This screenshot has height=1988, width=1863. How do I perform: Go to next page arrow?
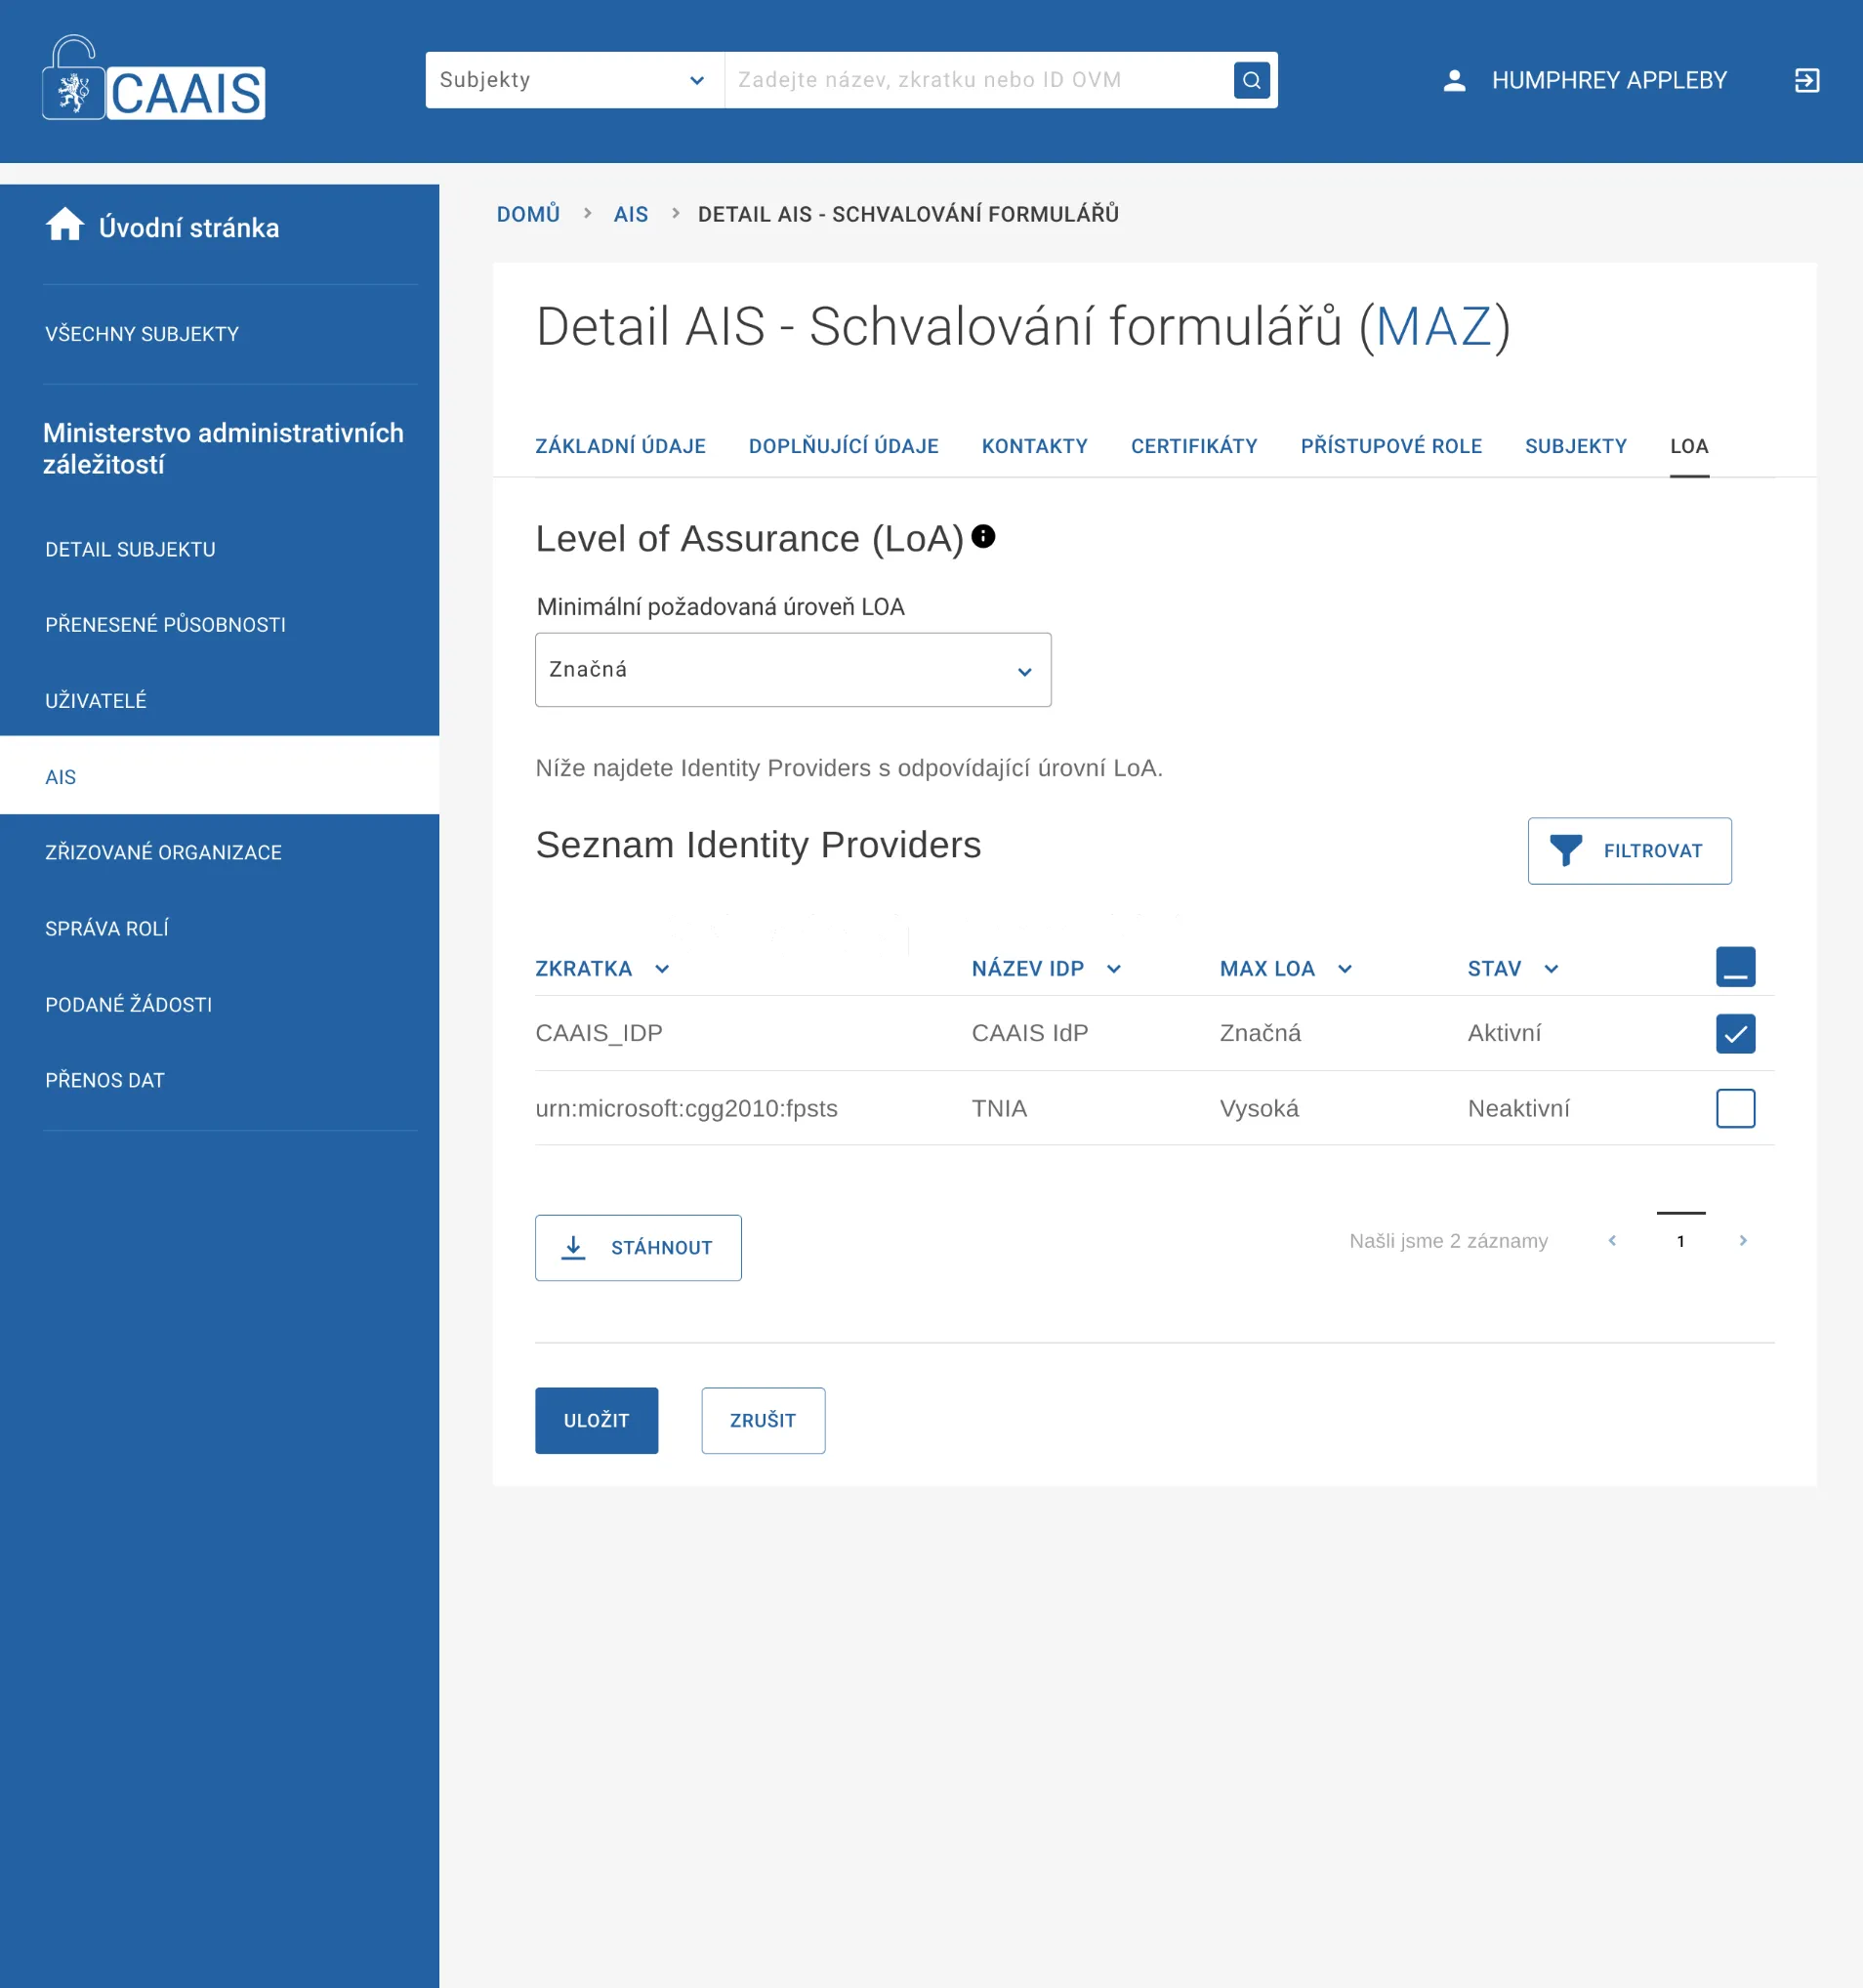pyautogui.click(x=1742, y=1240)
